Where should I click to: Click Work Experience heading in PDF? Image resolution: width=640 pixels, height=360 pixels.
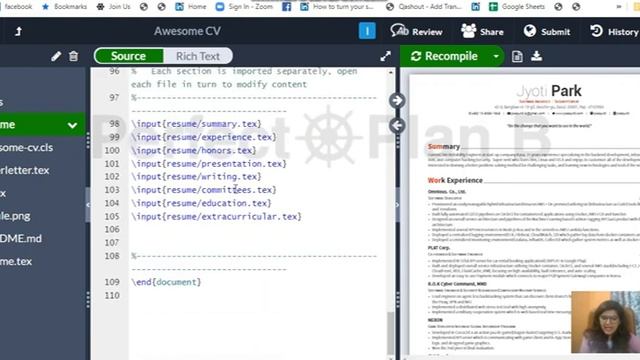[x=455, y=180]
